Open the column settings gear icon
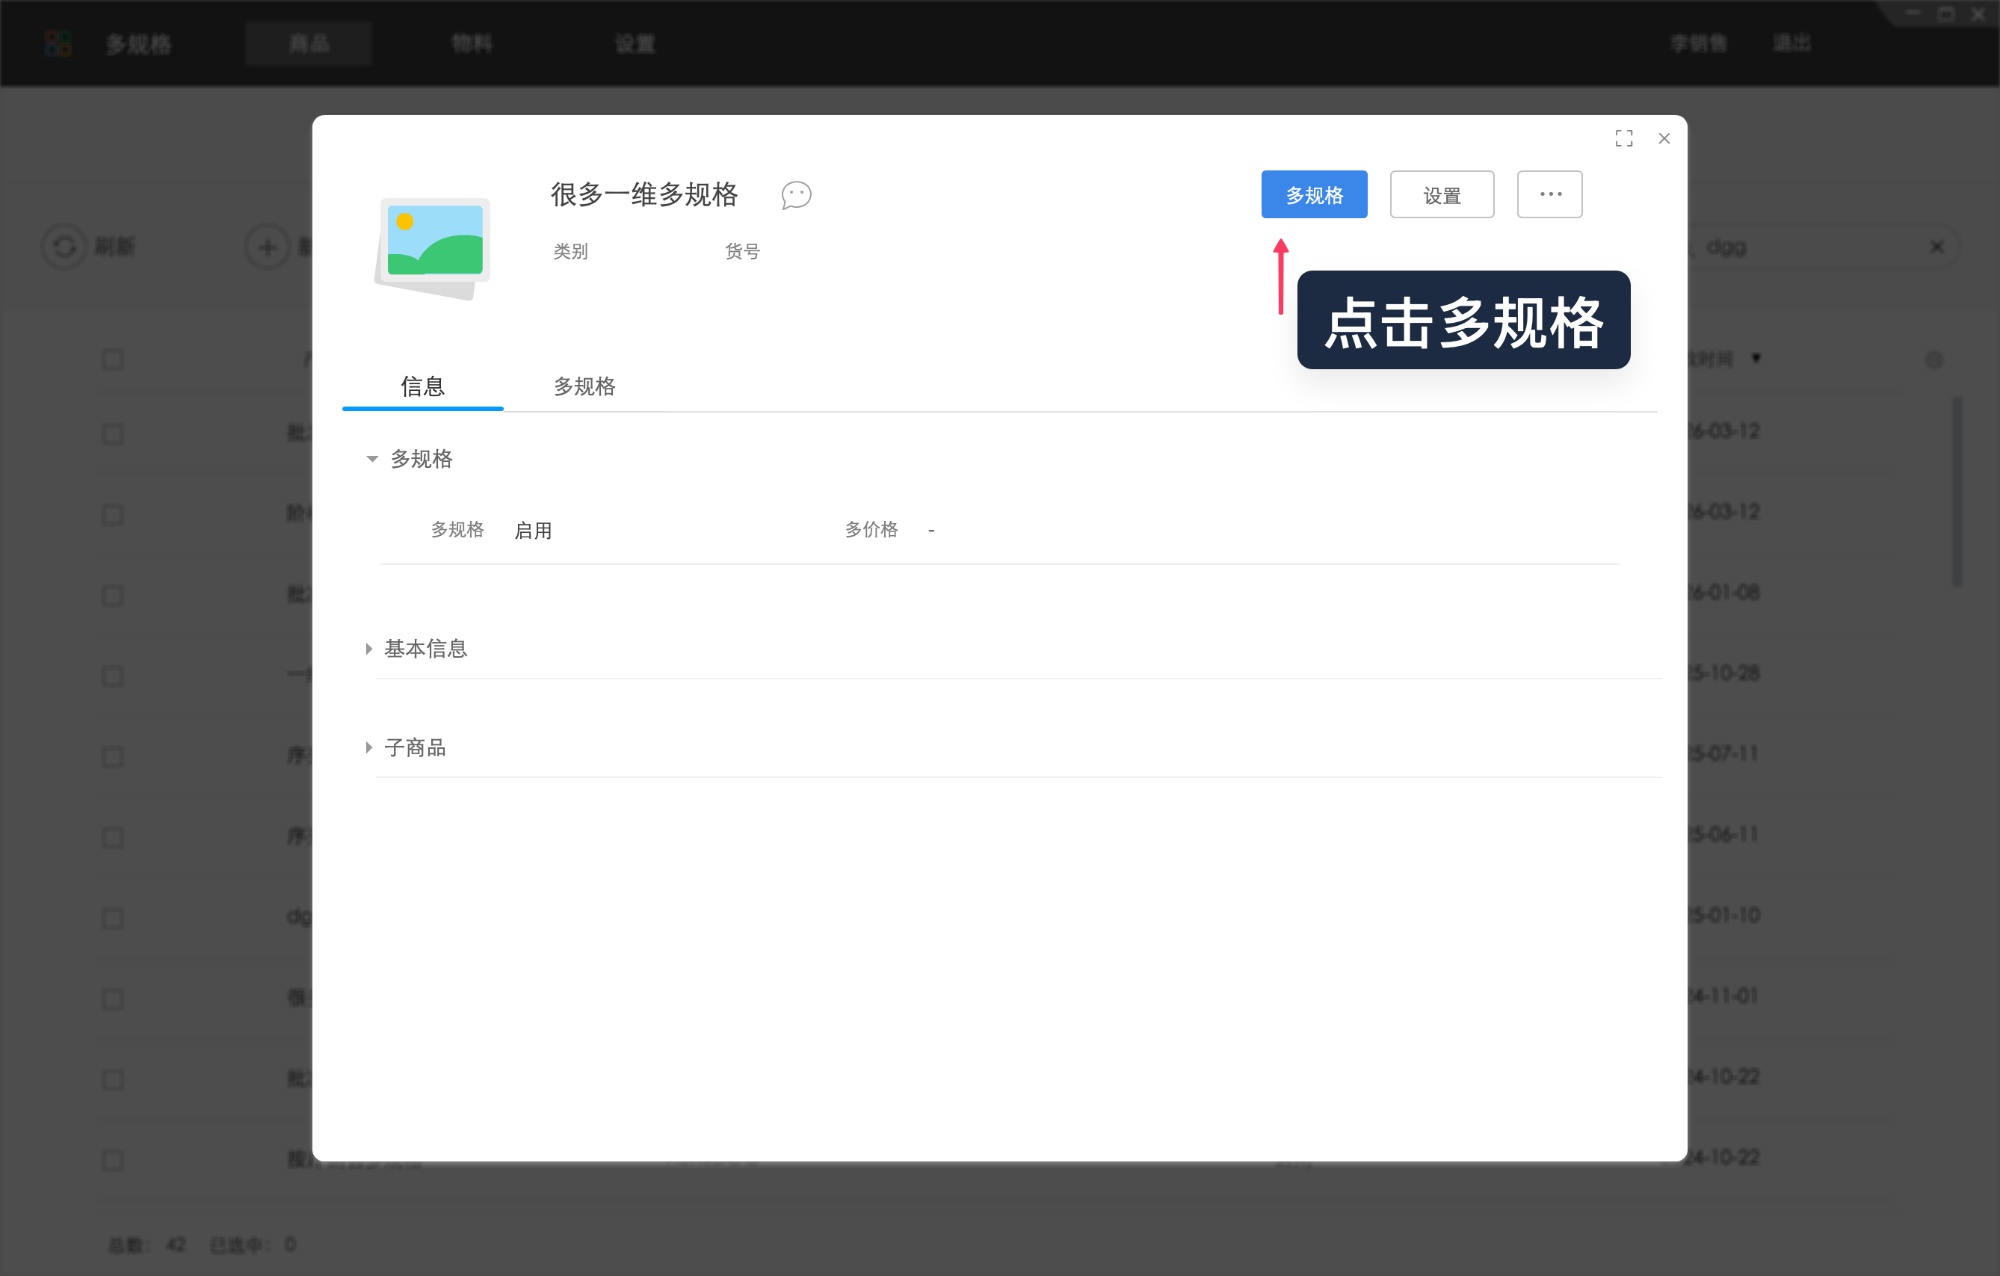This screenshot has height=1276, width=2000. [1934, 359]
